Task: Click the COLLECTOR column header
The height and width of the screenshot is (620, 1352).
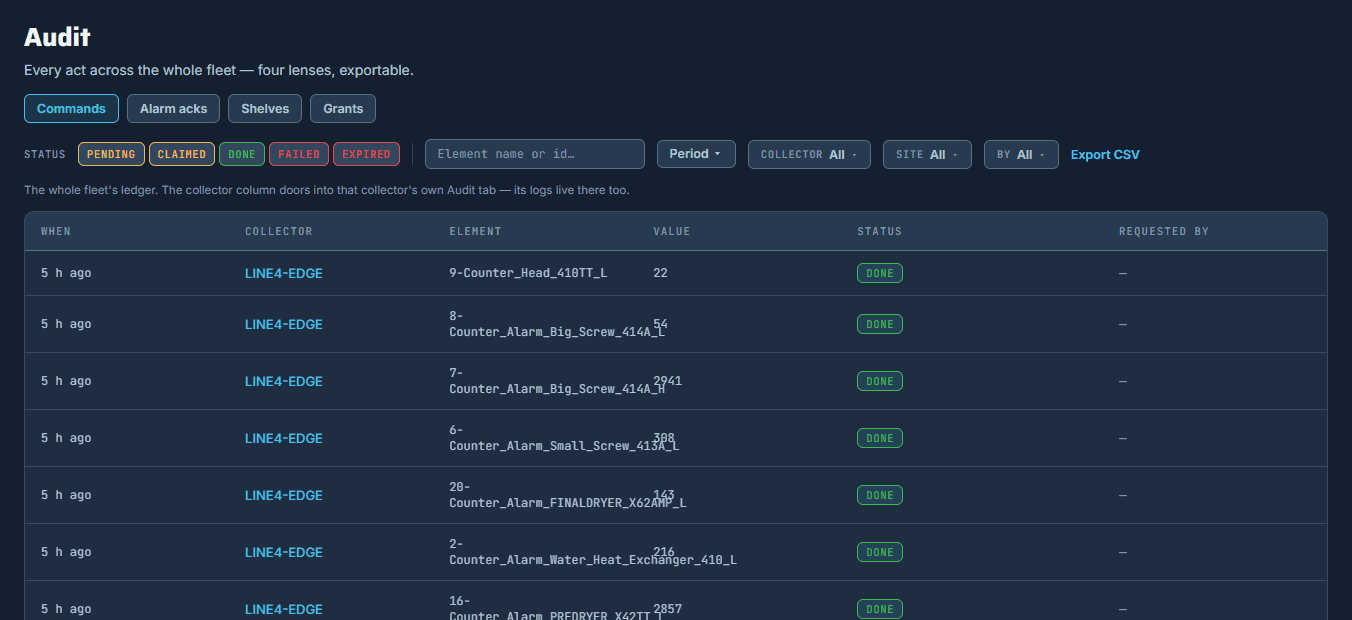Action: 279,231
